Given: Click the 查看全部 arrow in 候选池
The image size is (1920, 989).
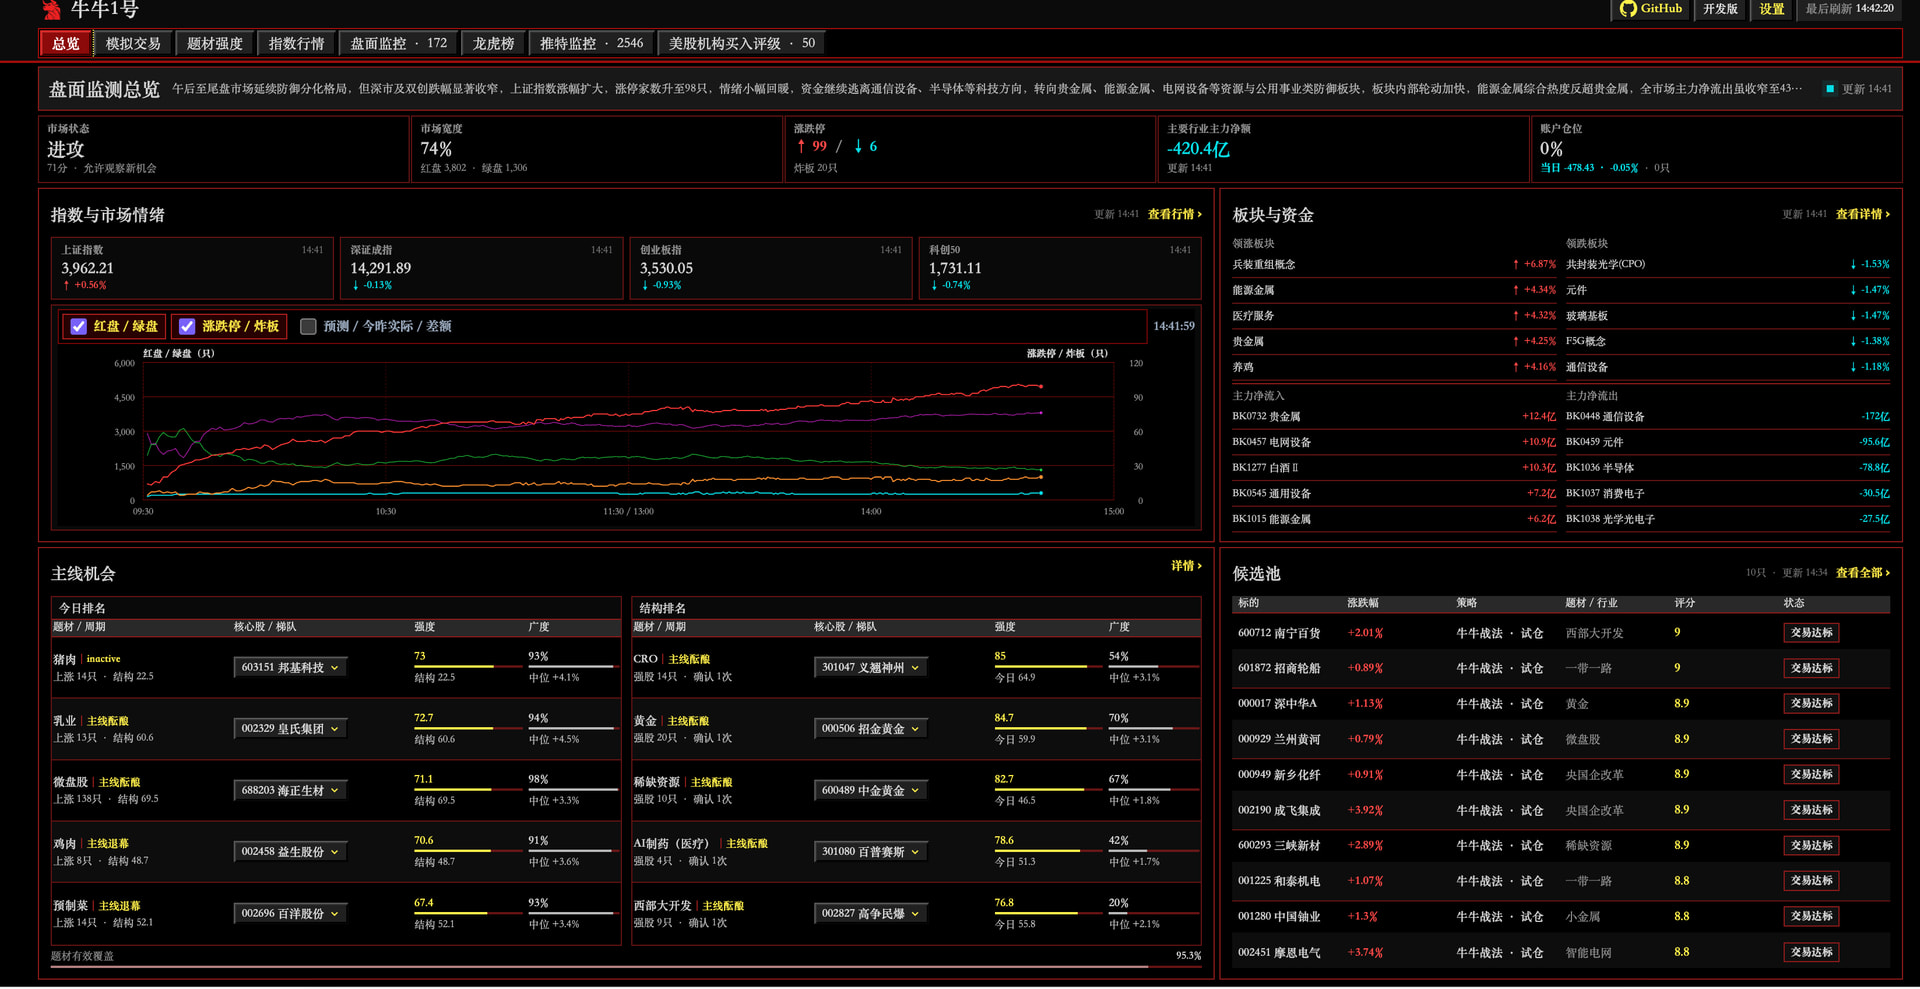Looking at the screenshot, I should click(1863, 573).
